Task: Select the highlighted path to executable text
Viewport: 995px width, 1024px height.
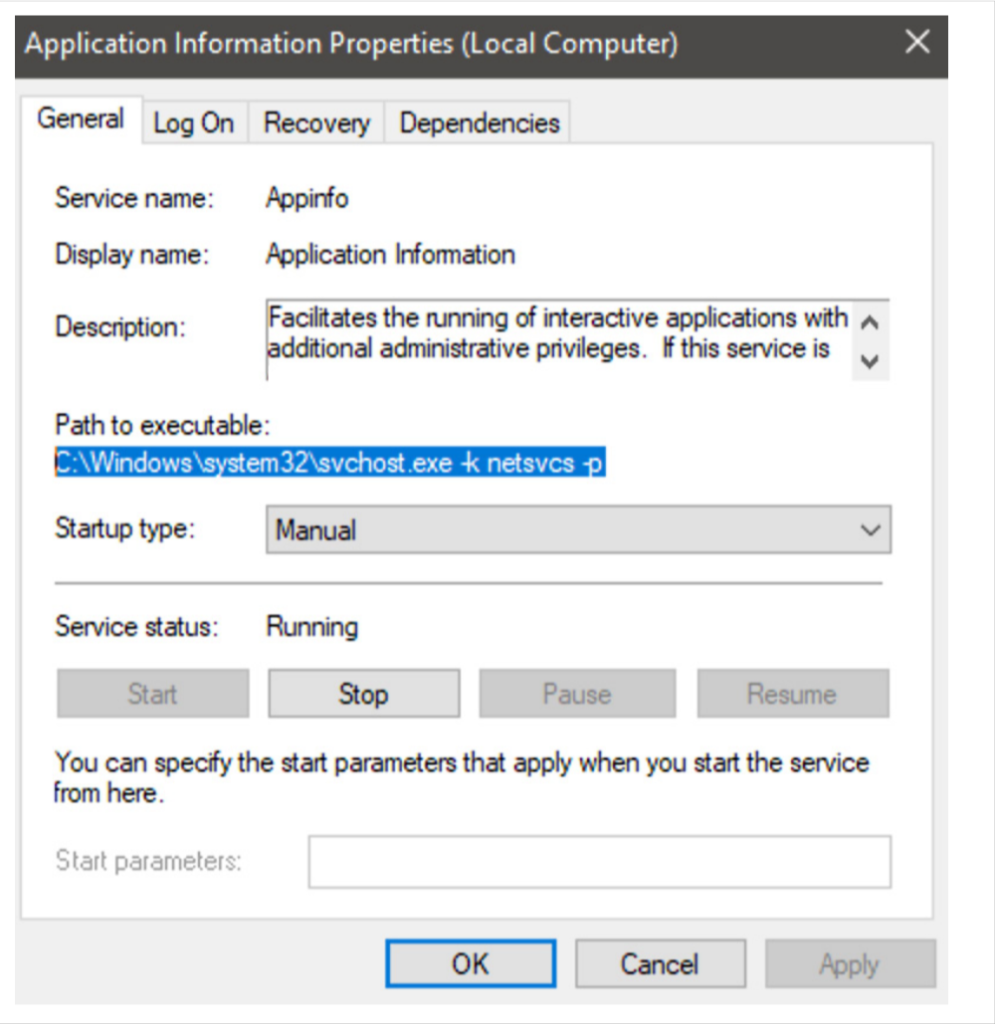Action: pyautogui.click(x=330, y=464)
